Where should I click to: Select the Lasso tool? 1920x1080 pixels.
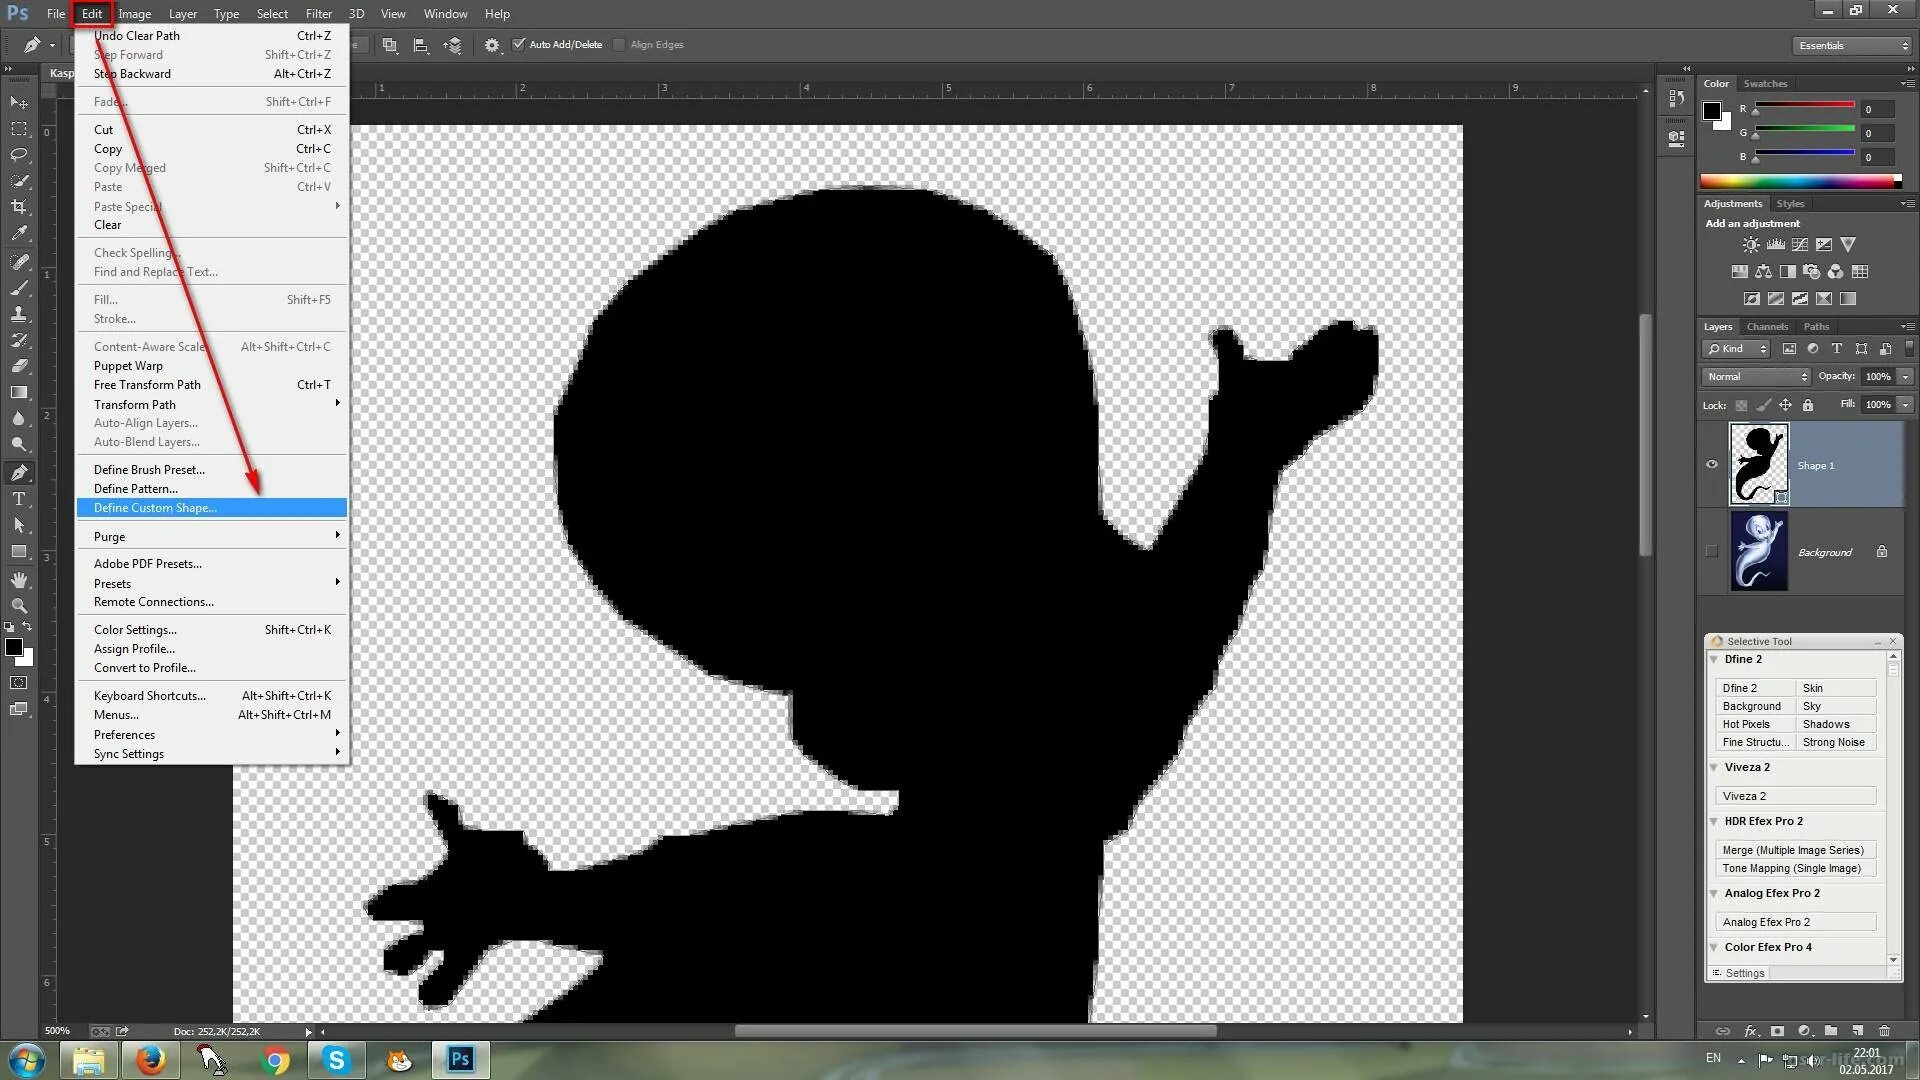click(19, 155)
